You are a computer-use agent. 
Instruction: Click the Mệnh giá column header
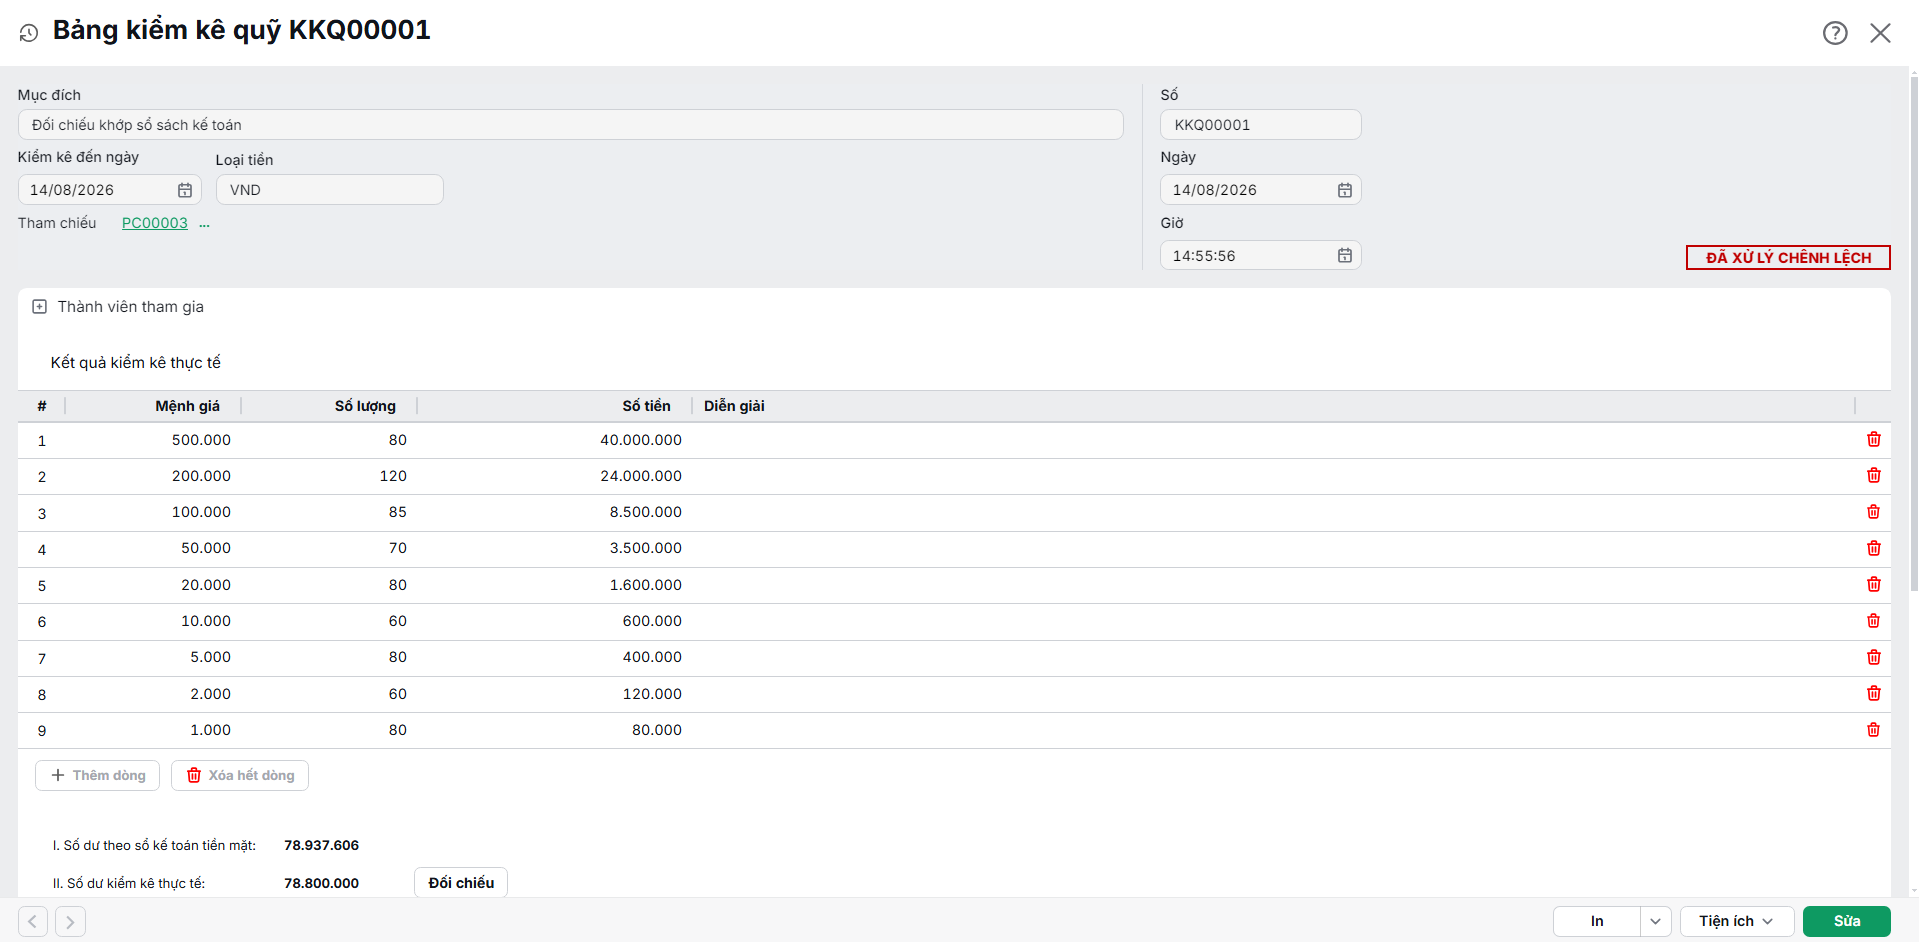pyautogui.click(x=187, y=406)
